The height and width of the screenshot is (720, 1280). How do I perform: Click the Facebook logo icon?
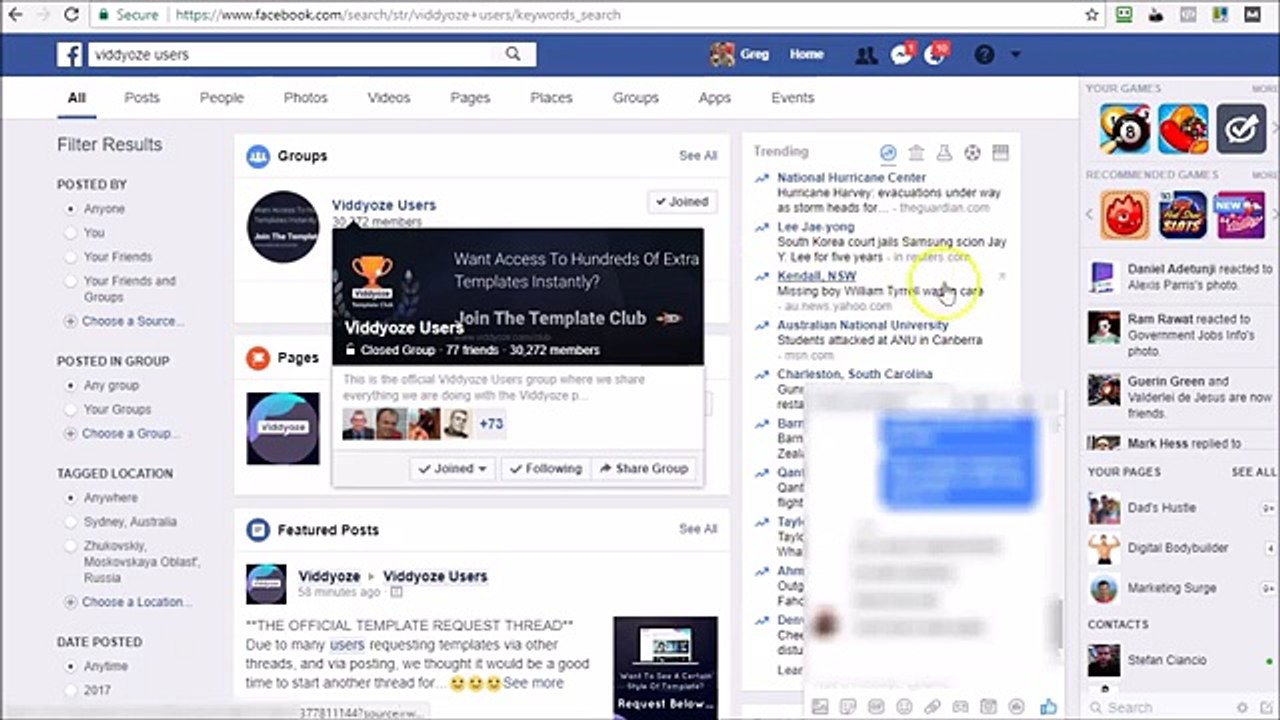click(70, 54)
